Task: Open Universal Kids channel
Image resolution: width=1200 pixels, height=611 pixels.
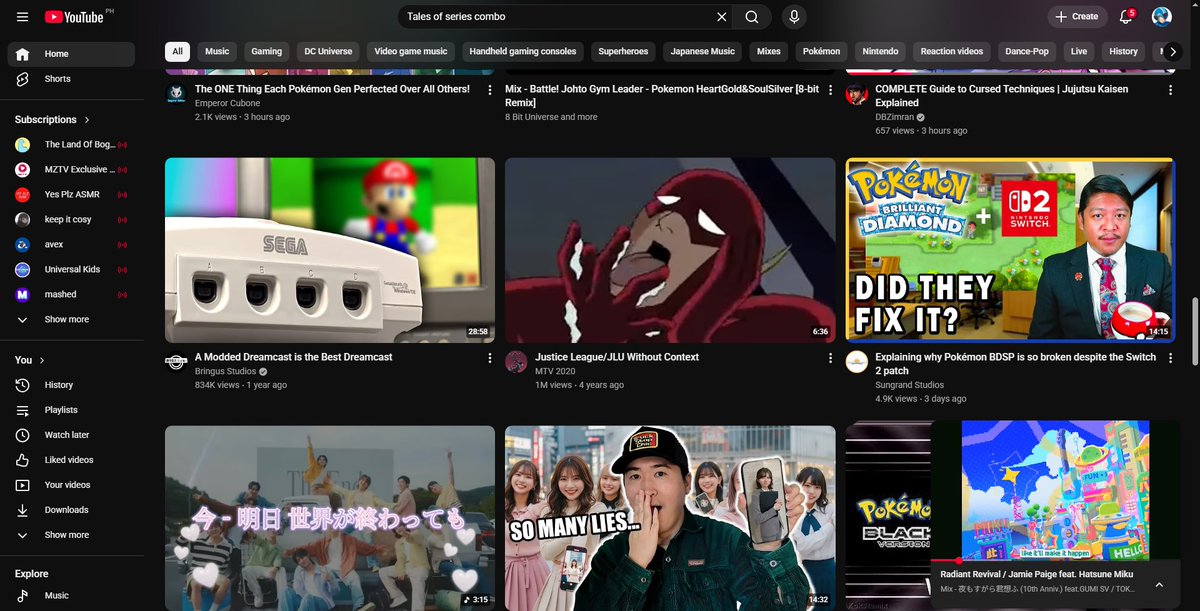Action: [71, 270]
